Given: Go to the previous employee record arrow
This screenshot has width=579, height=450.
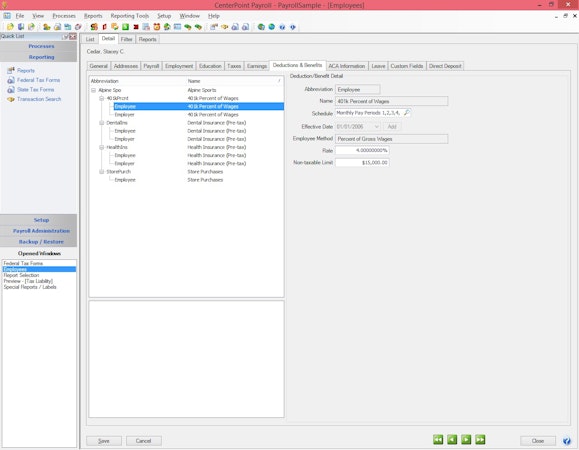Looking at the screenshot, I should pos(452,440).
